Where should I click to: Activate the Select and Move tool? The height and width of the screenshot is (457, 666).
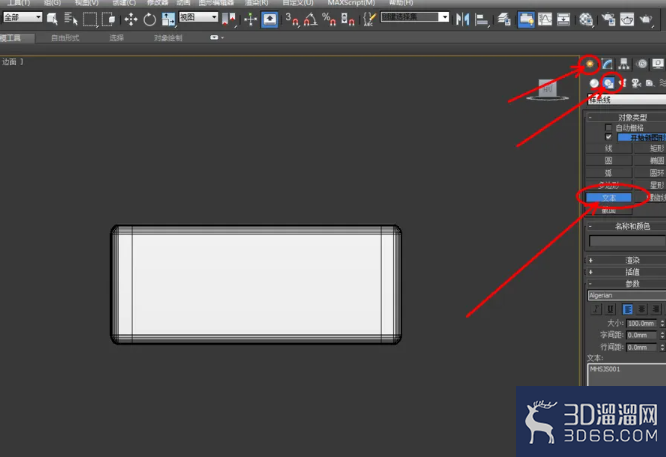[x=131, y=19]
